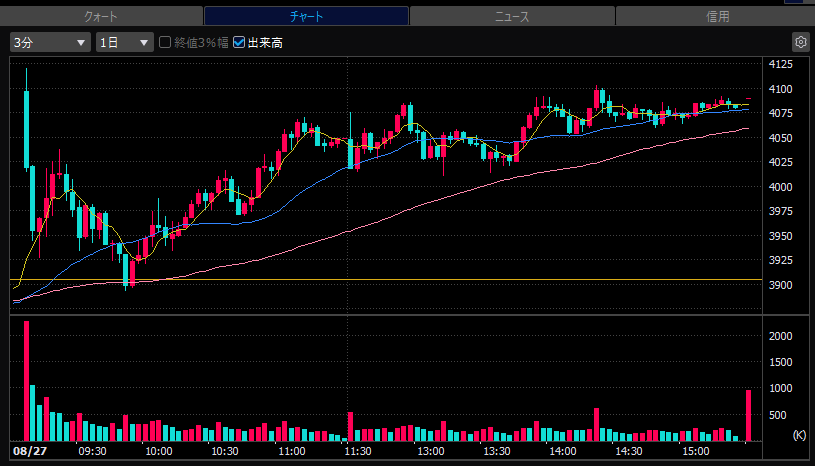Click the 3900 price axis label
815x466 pixels.
pos(781,285)
